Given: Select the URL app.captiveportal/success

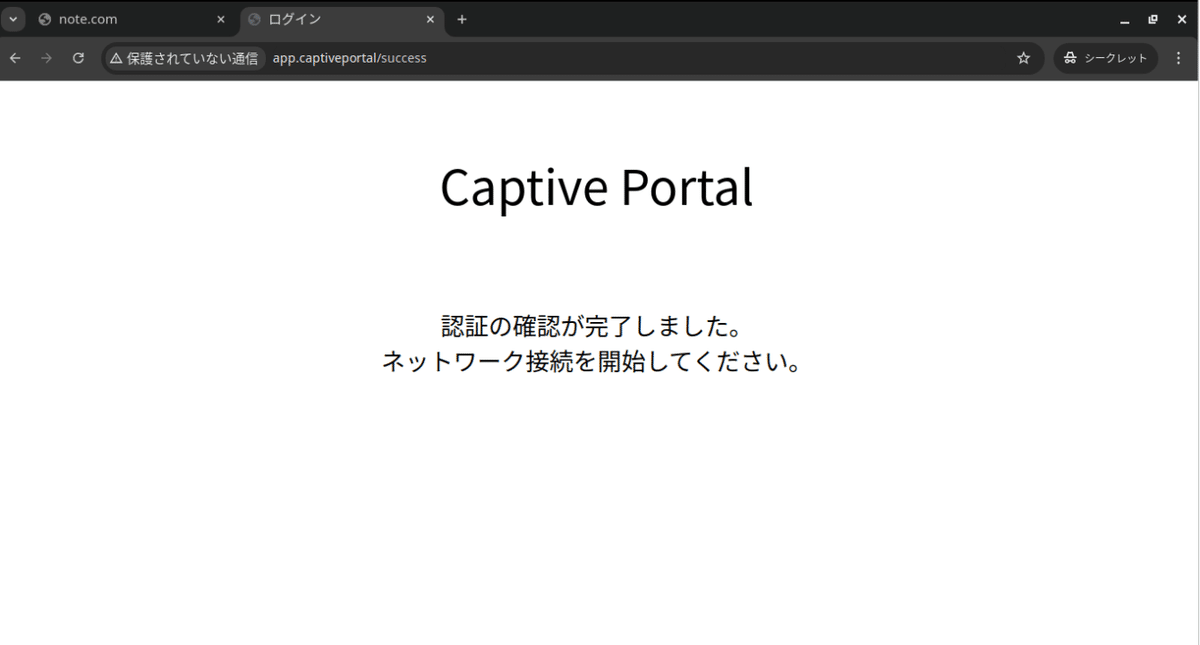Looking at the screenshot, I should tap(350, 58).
